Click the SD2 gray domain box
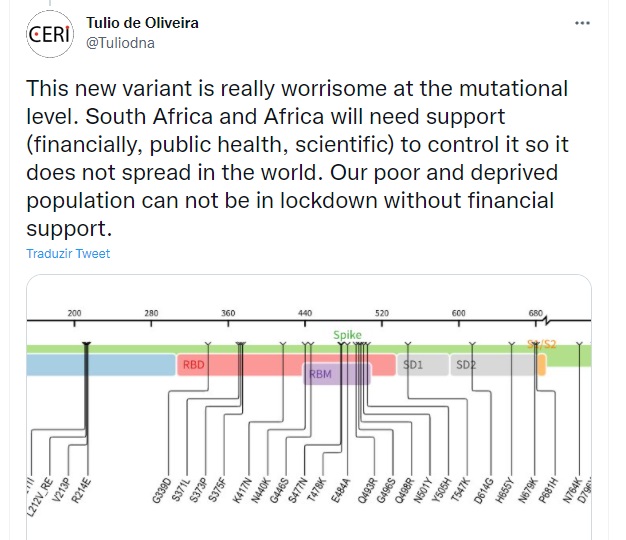The width and height of the screenshot is (626, 540). pyautogui.click(x=494, y=365)
